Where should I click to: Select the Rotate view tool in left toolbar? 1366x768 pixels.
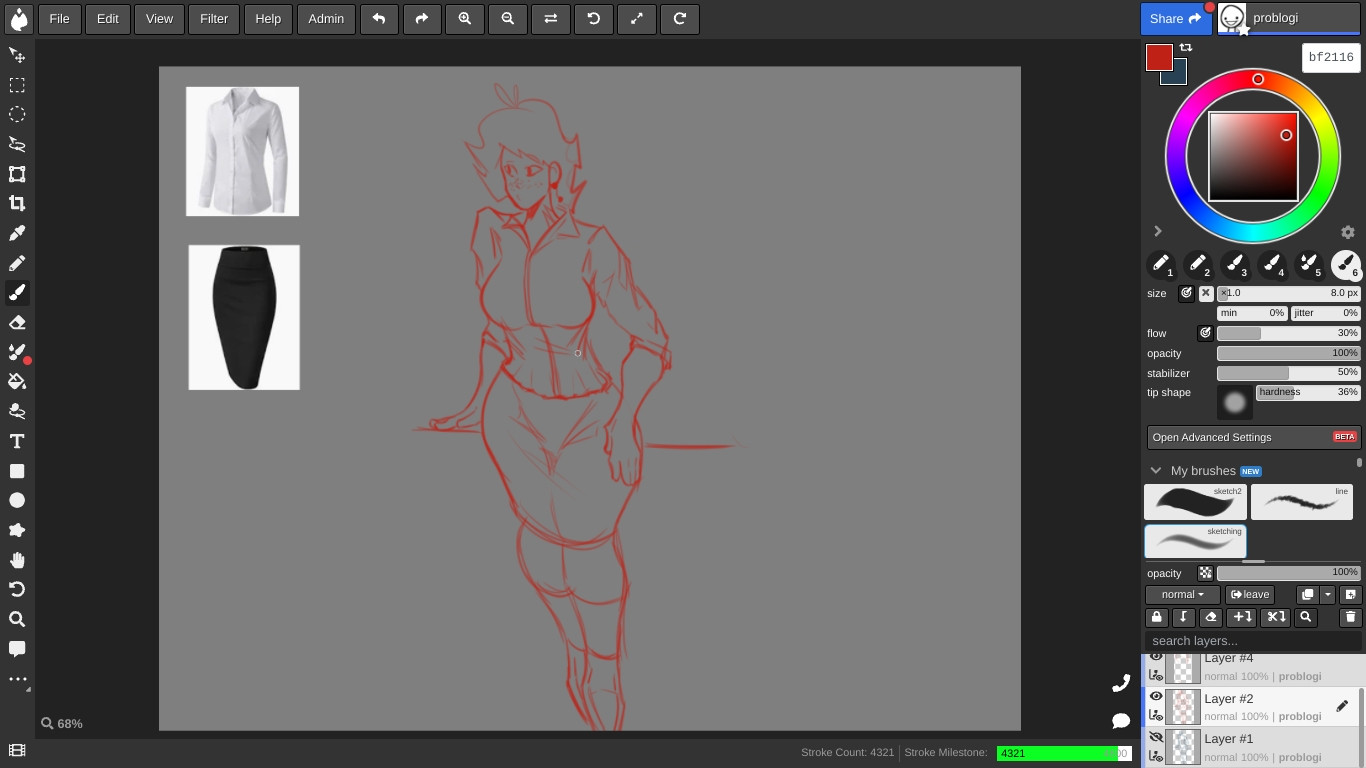point(17,589)
